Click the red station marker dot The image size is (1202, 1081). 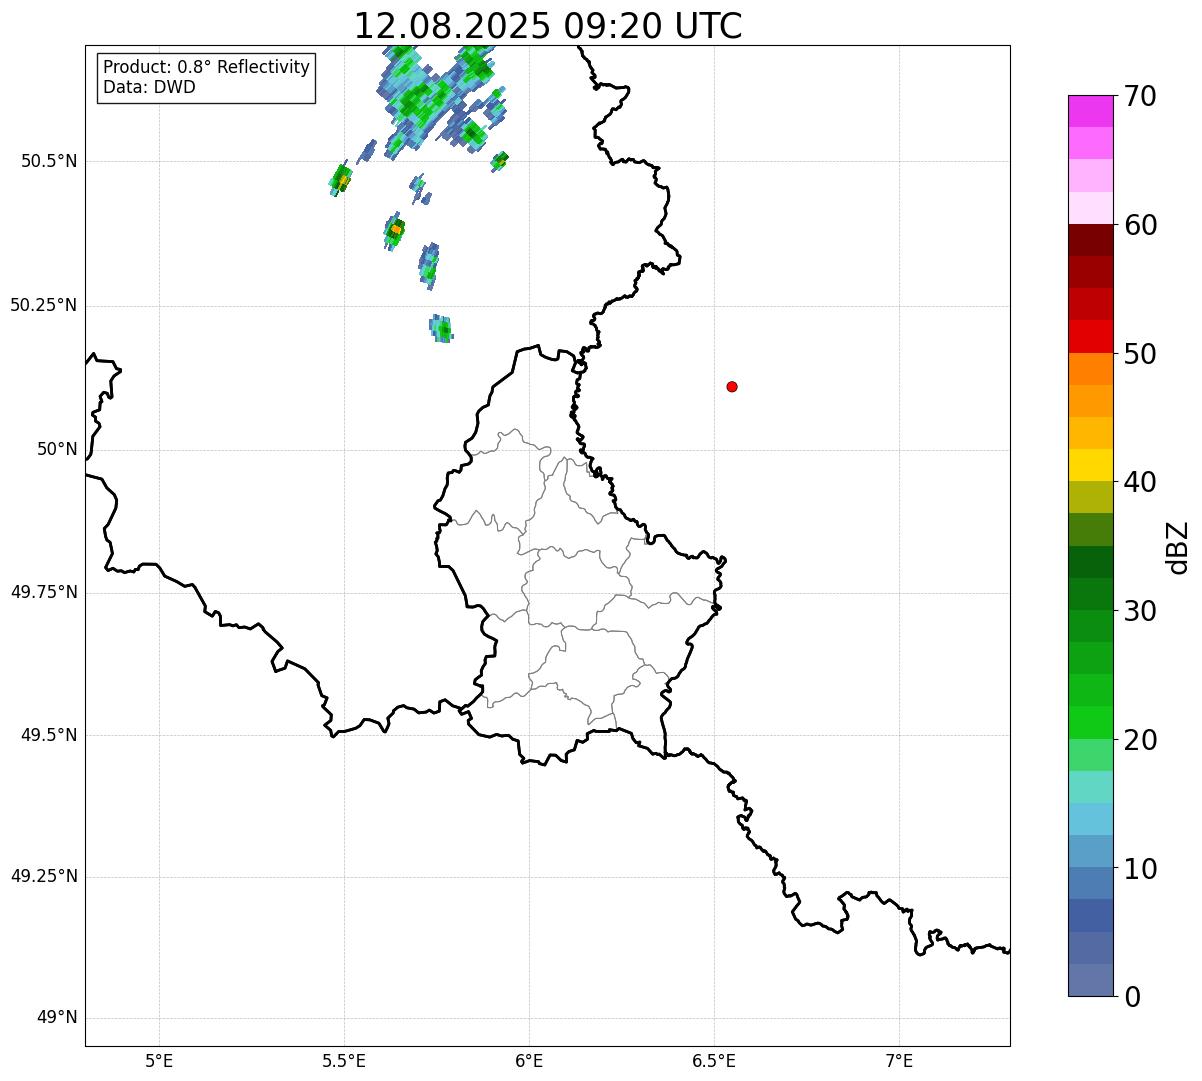732,386
